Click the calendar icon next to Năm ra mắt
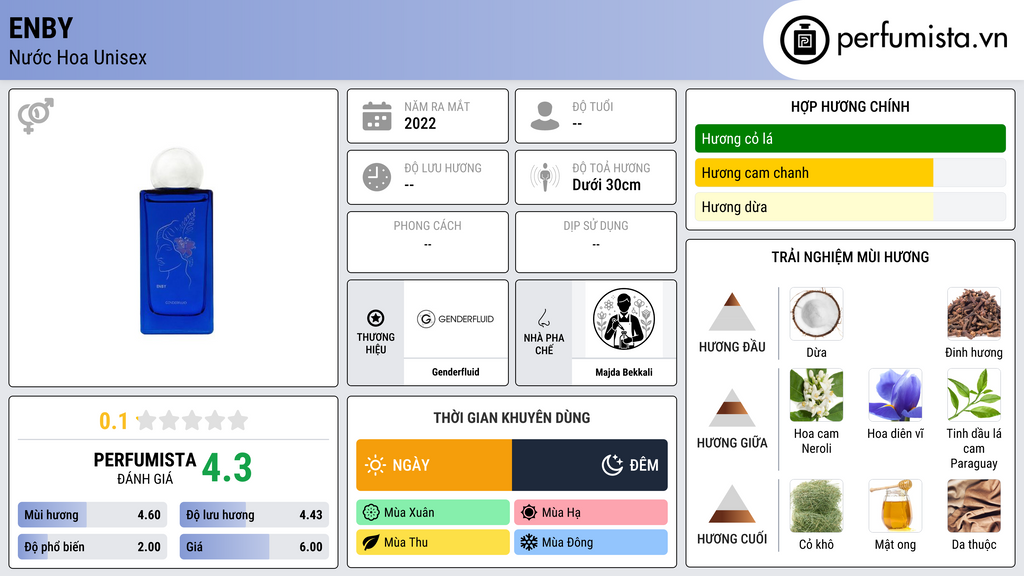Viewport: 1024px width, 576px height. [x=377, y=116]
